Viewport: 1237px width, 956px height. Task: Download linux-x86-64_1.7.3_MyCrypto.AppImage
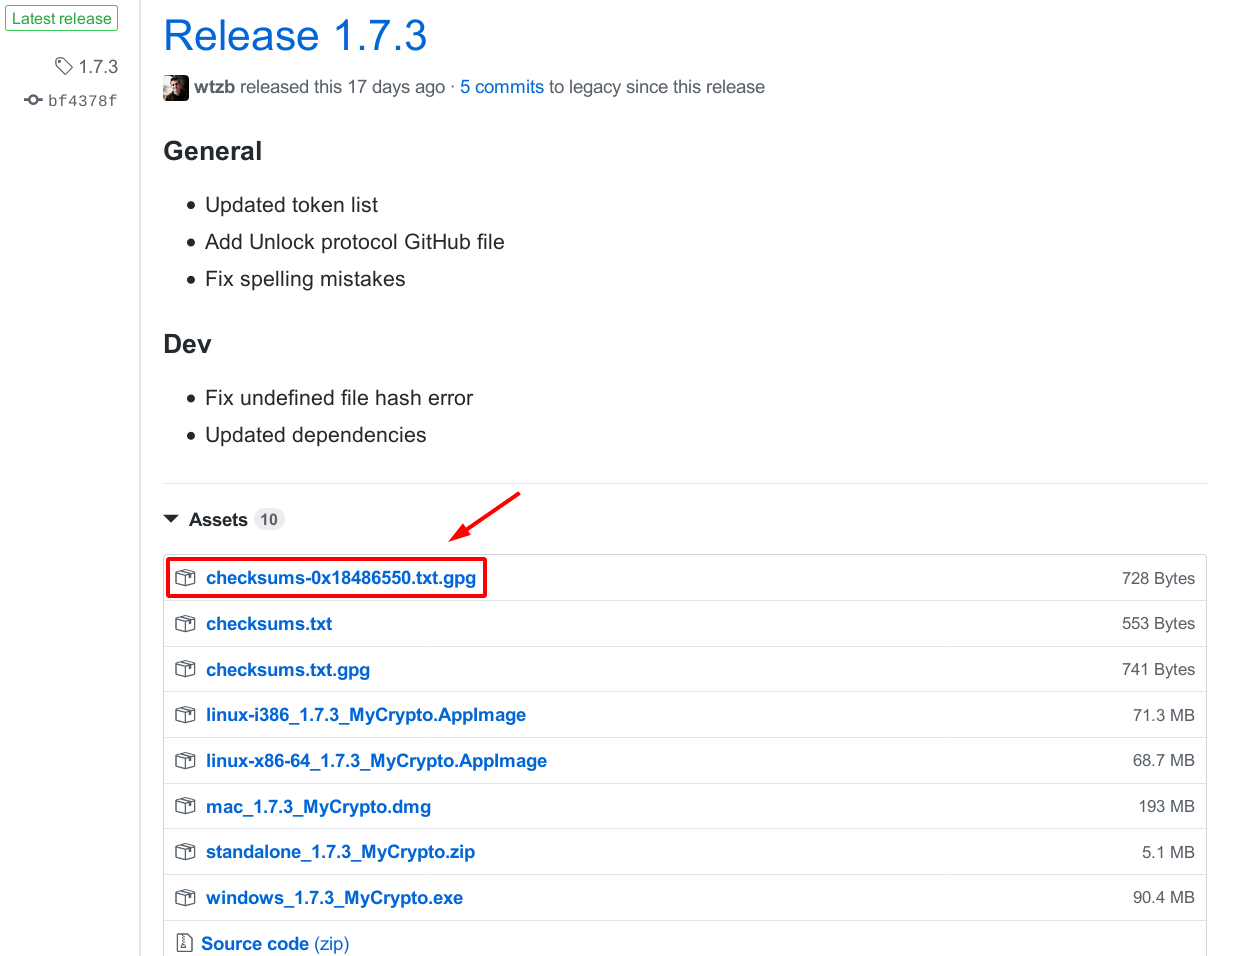click(x=376, y=761)
